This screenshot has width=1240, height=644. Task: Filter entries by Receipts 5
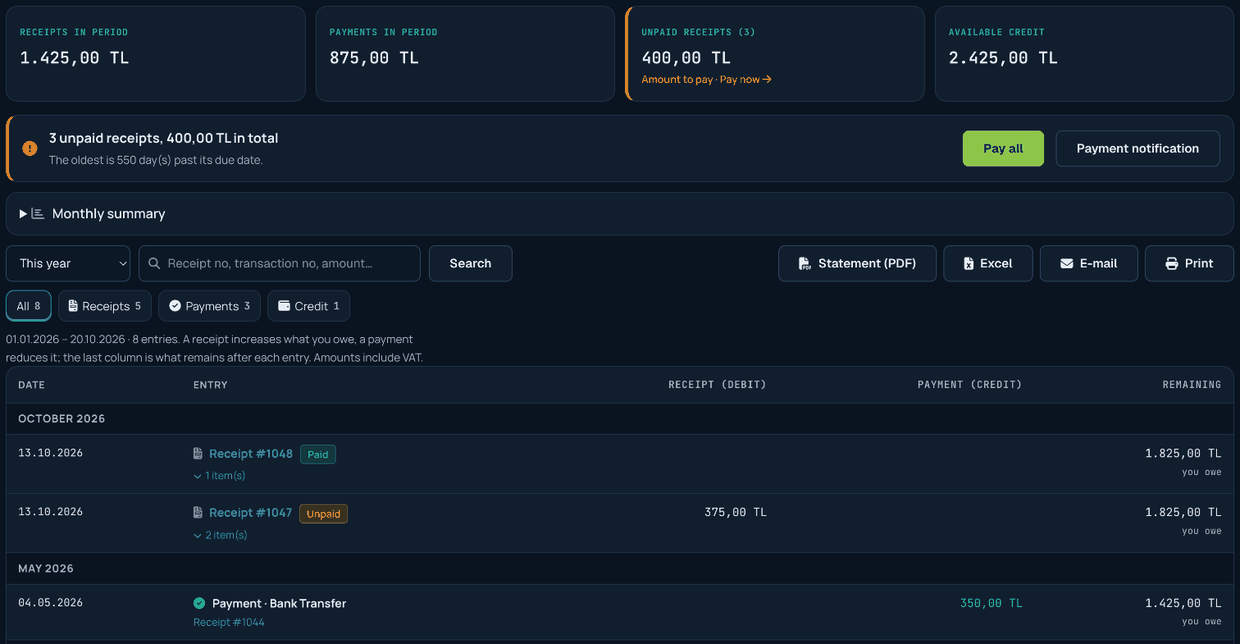105,306
